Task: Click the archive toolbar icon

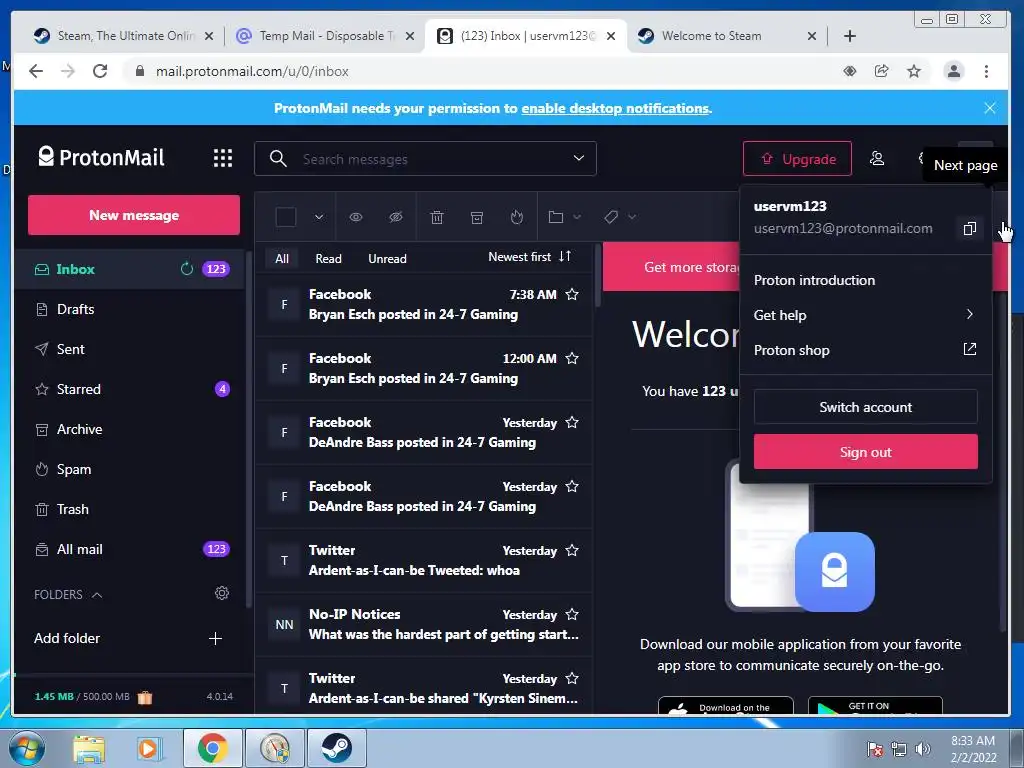Action: (477, 217)
